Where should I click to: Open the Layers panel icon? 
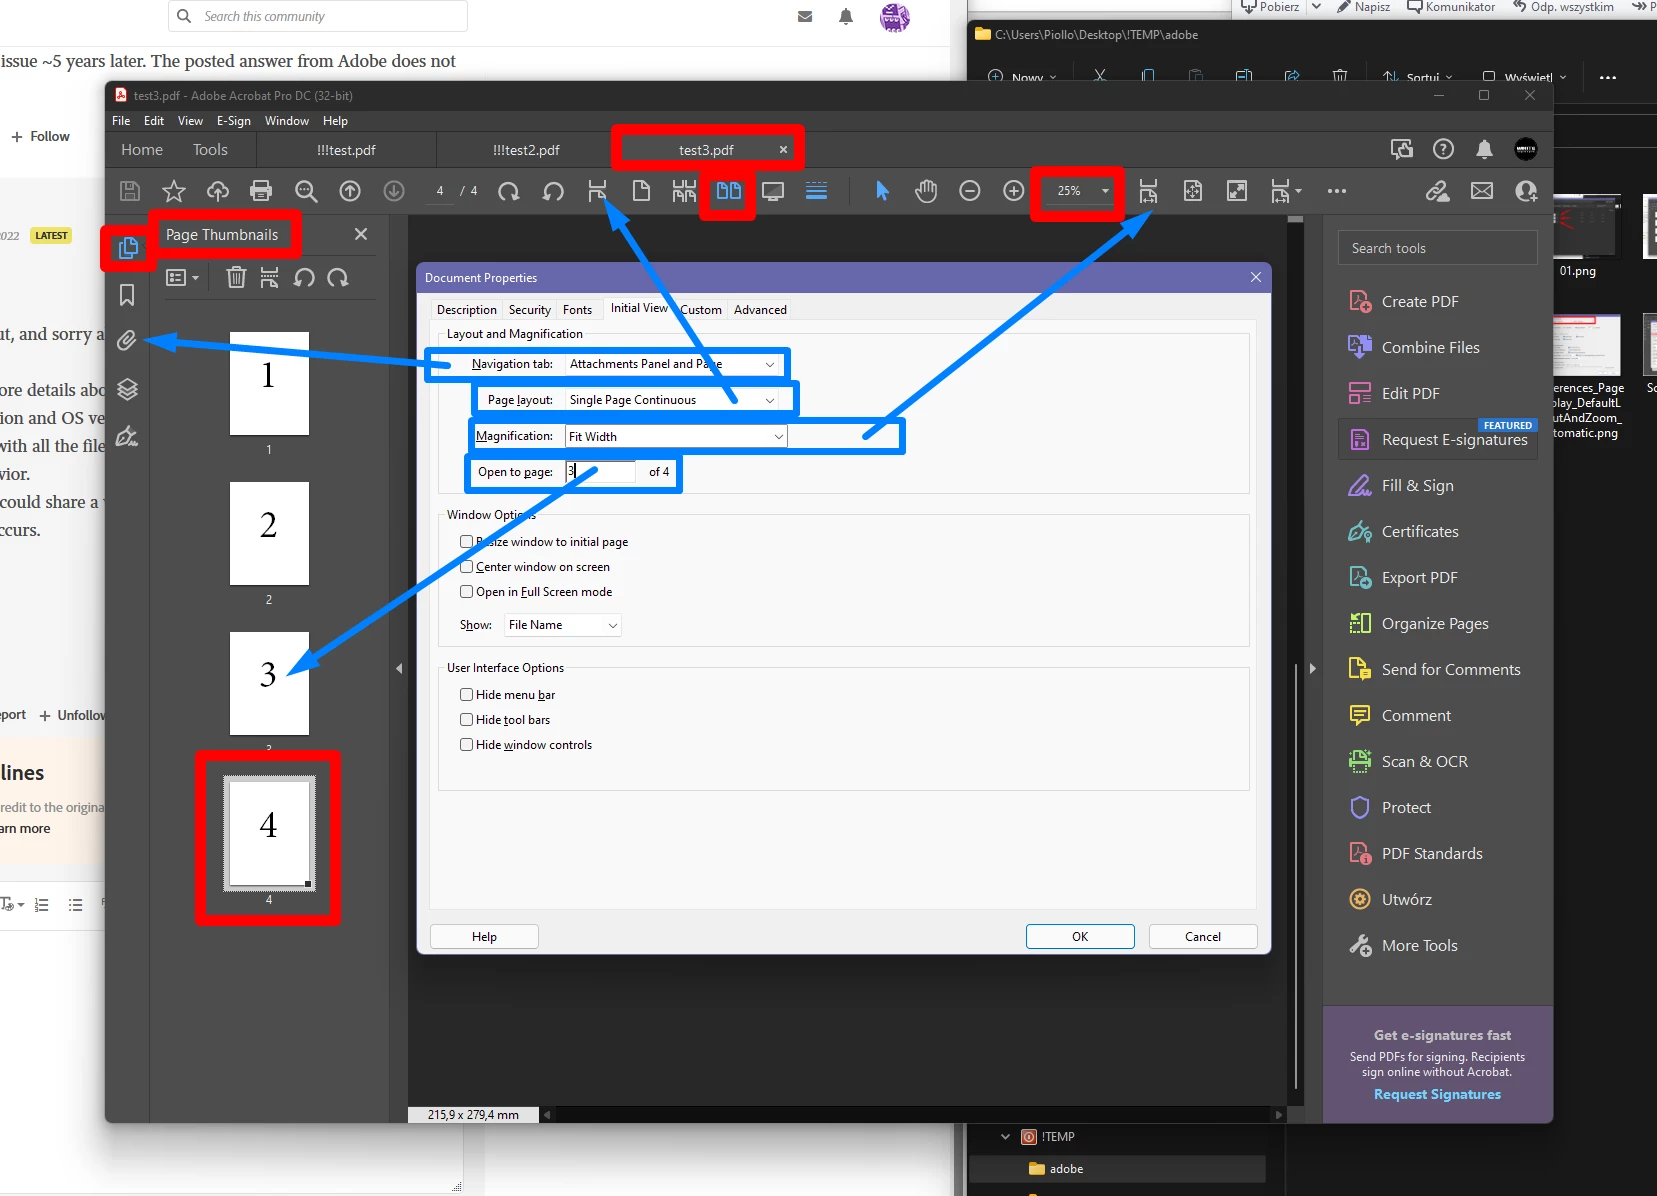(x=127, y=389)
